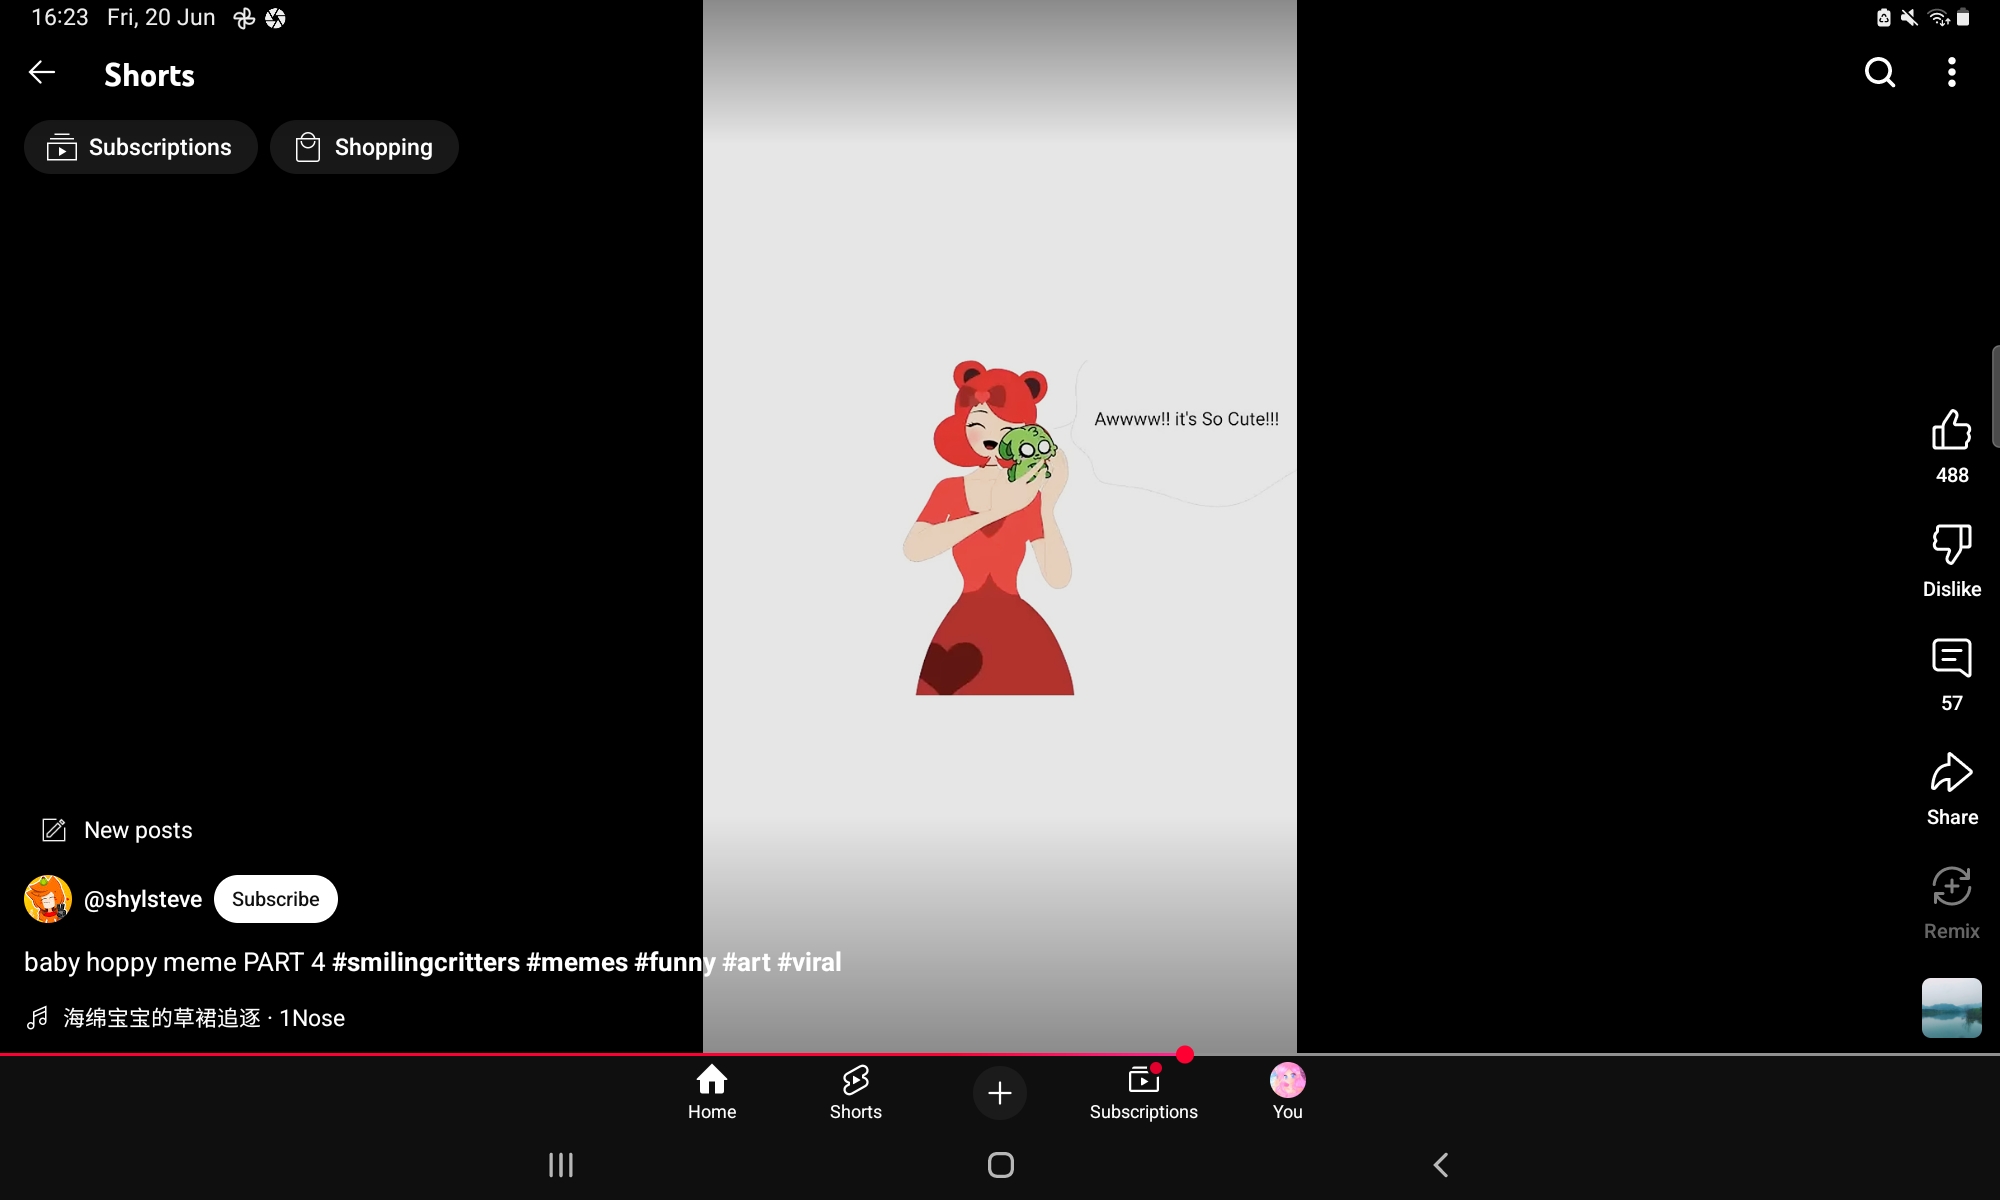Go to the Home tab
2000x1200 pixels.
pyautogui.click(x=712, y=1092)
